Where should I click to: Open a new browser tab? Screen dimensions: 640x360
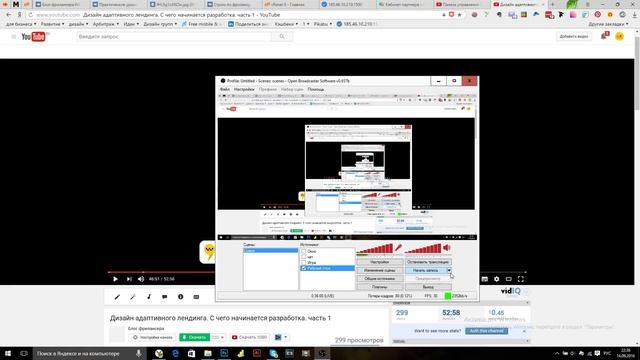tap(553, 4)
